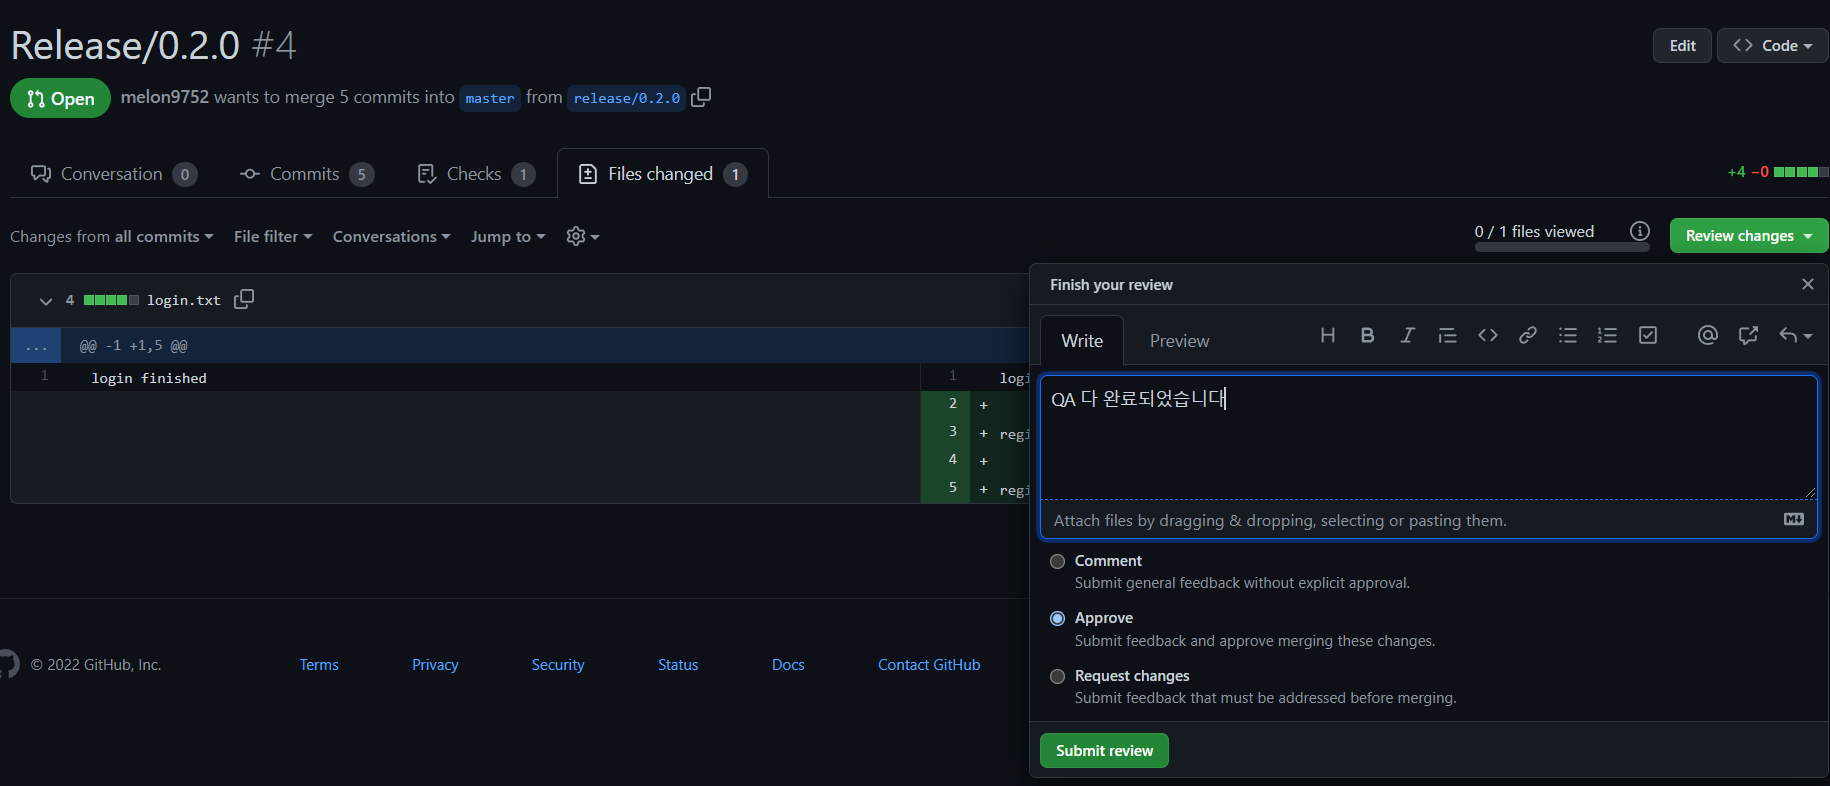This screenshot has width=1830, height=786.
Task: Expand hidden lines above diff hunk
Action: coord(36,346)
